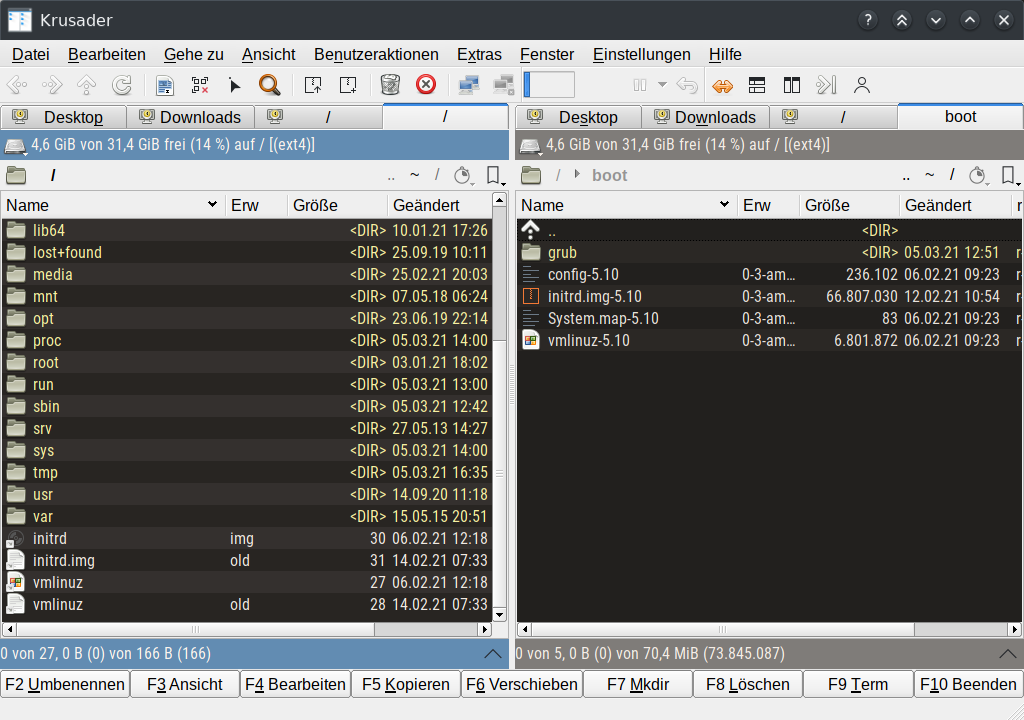Open left panel bookmarks dropdown
Screen dimensions: 1024x720
point(495,175)
